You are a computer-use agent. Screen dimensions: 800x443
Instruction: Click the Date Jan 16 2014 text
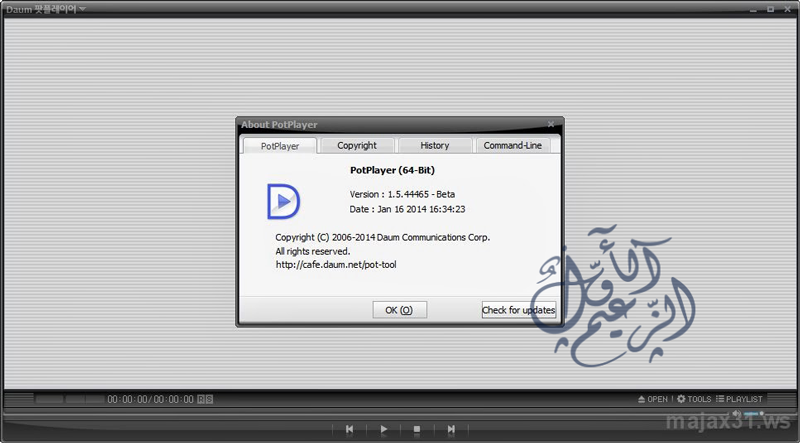click(407, 209)
